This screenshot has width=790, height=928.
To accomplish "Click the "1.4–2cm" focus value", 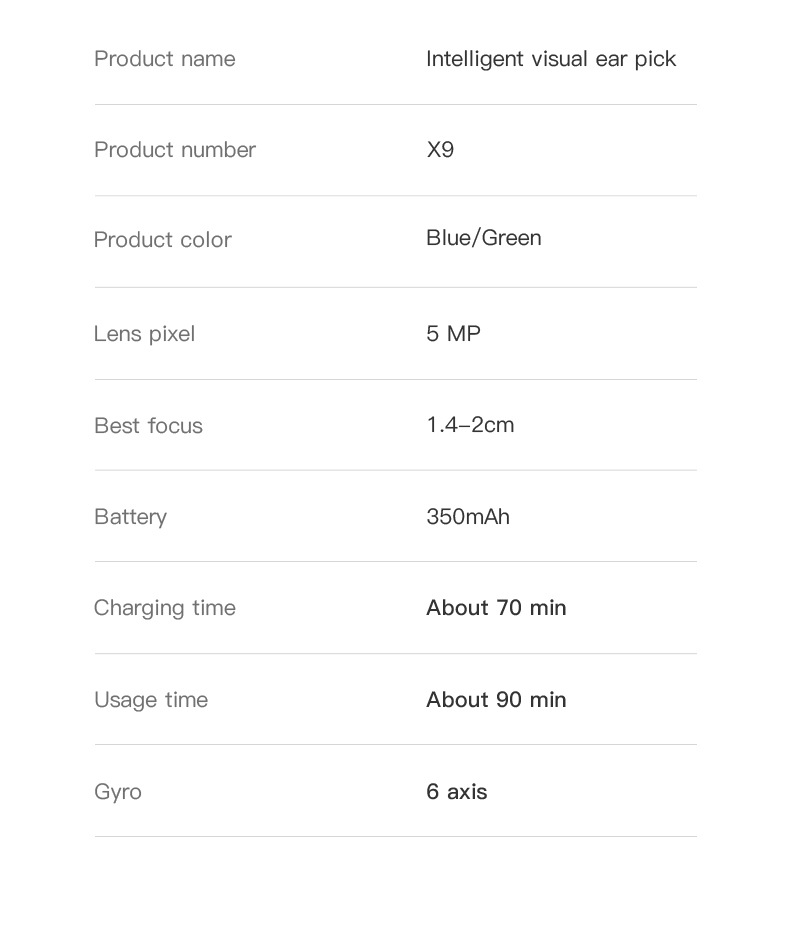I will tap(470, 425).
